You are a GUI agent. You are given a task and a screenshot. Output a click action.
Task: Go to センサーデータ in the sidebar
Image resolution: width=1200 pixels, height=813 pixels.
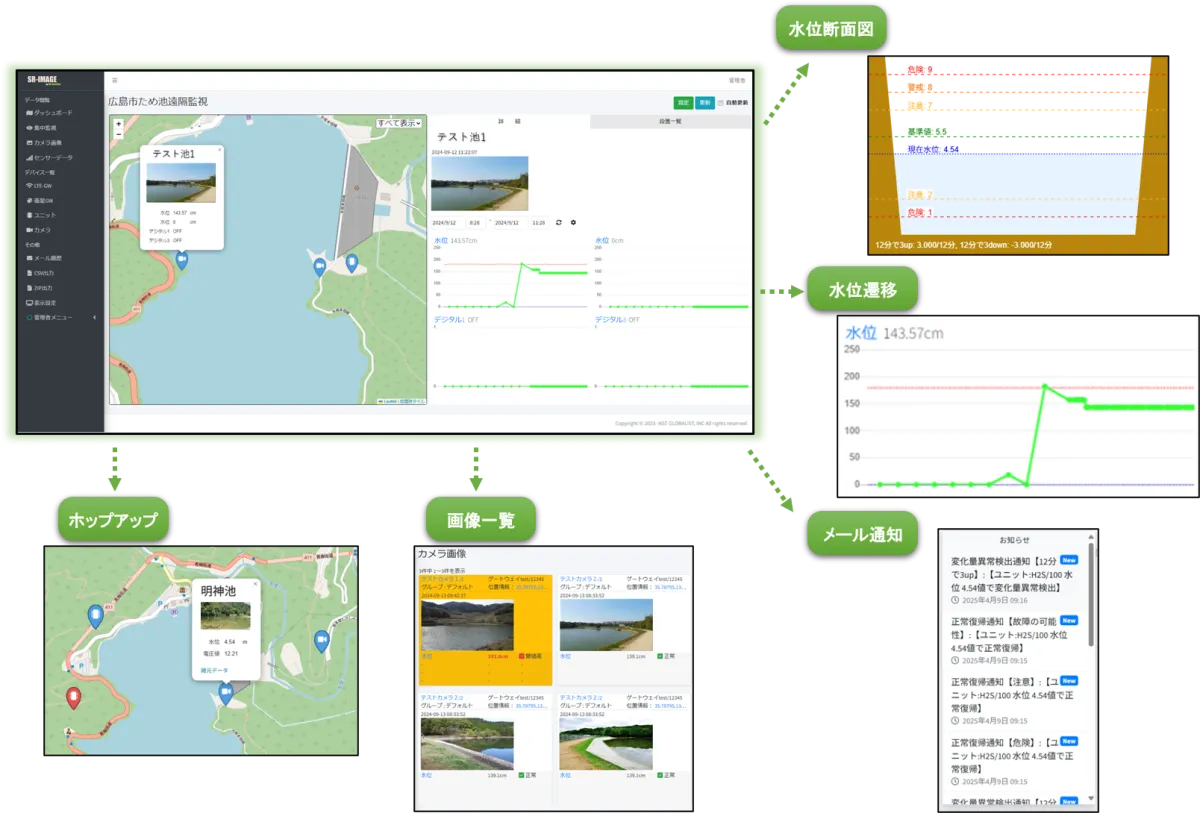tap(52, 158)
